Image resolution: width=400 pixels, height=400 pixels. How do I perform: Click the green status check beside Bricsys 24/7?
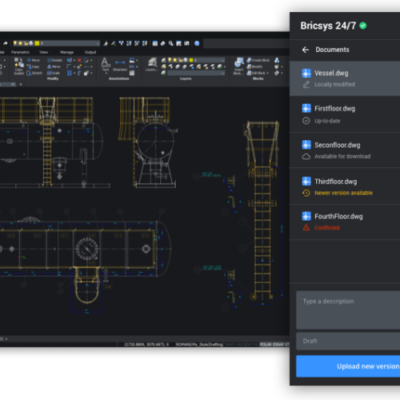tap(363, 25)
